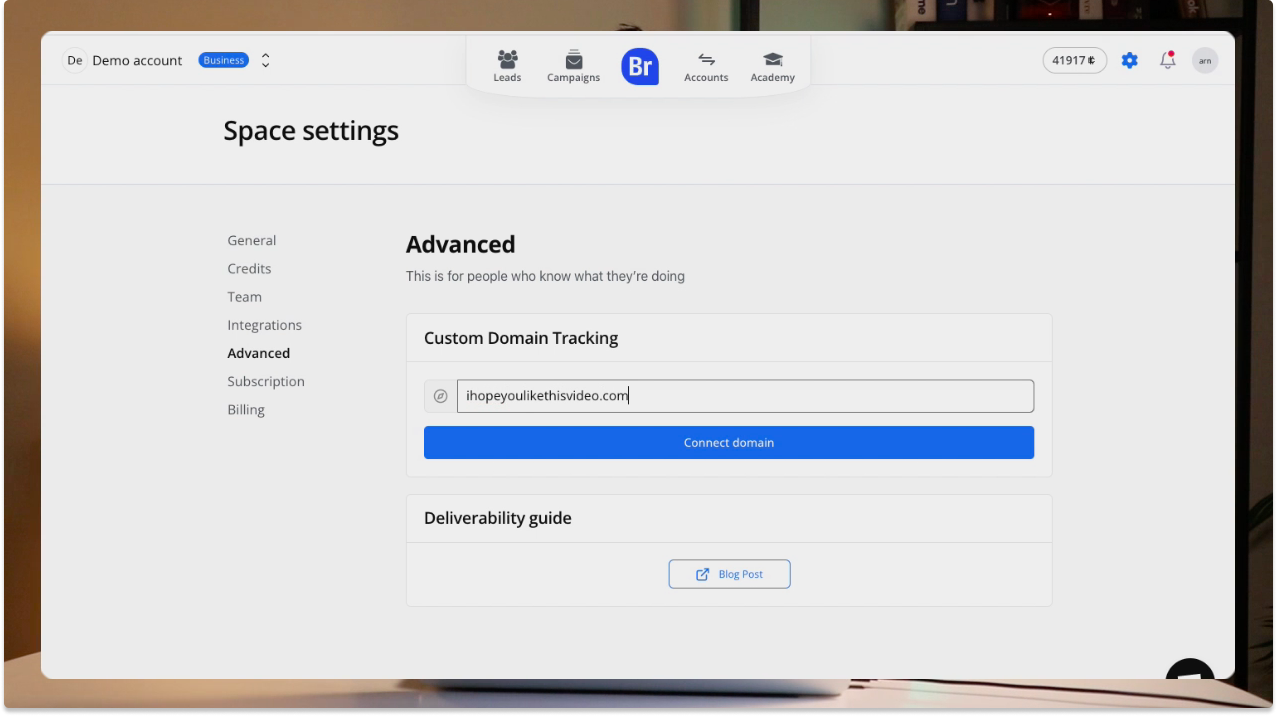Viewport: 1277px width, 716px height.
Task: Click the 41917 credits counter pill
Action: pos(1074,60)
